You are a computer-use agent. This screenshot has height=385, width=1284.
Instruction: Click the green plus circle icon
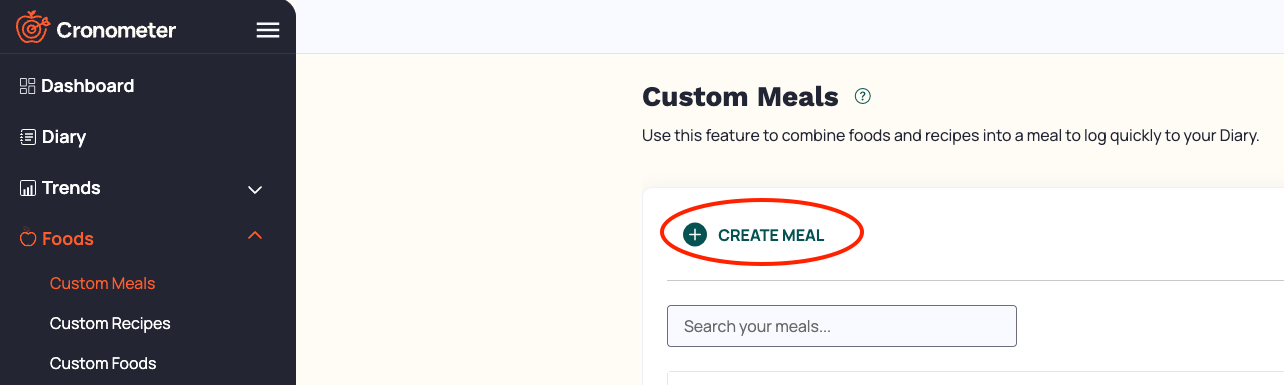point(695,235)
